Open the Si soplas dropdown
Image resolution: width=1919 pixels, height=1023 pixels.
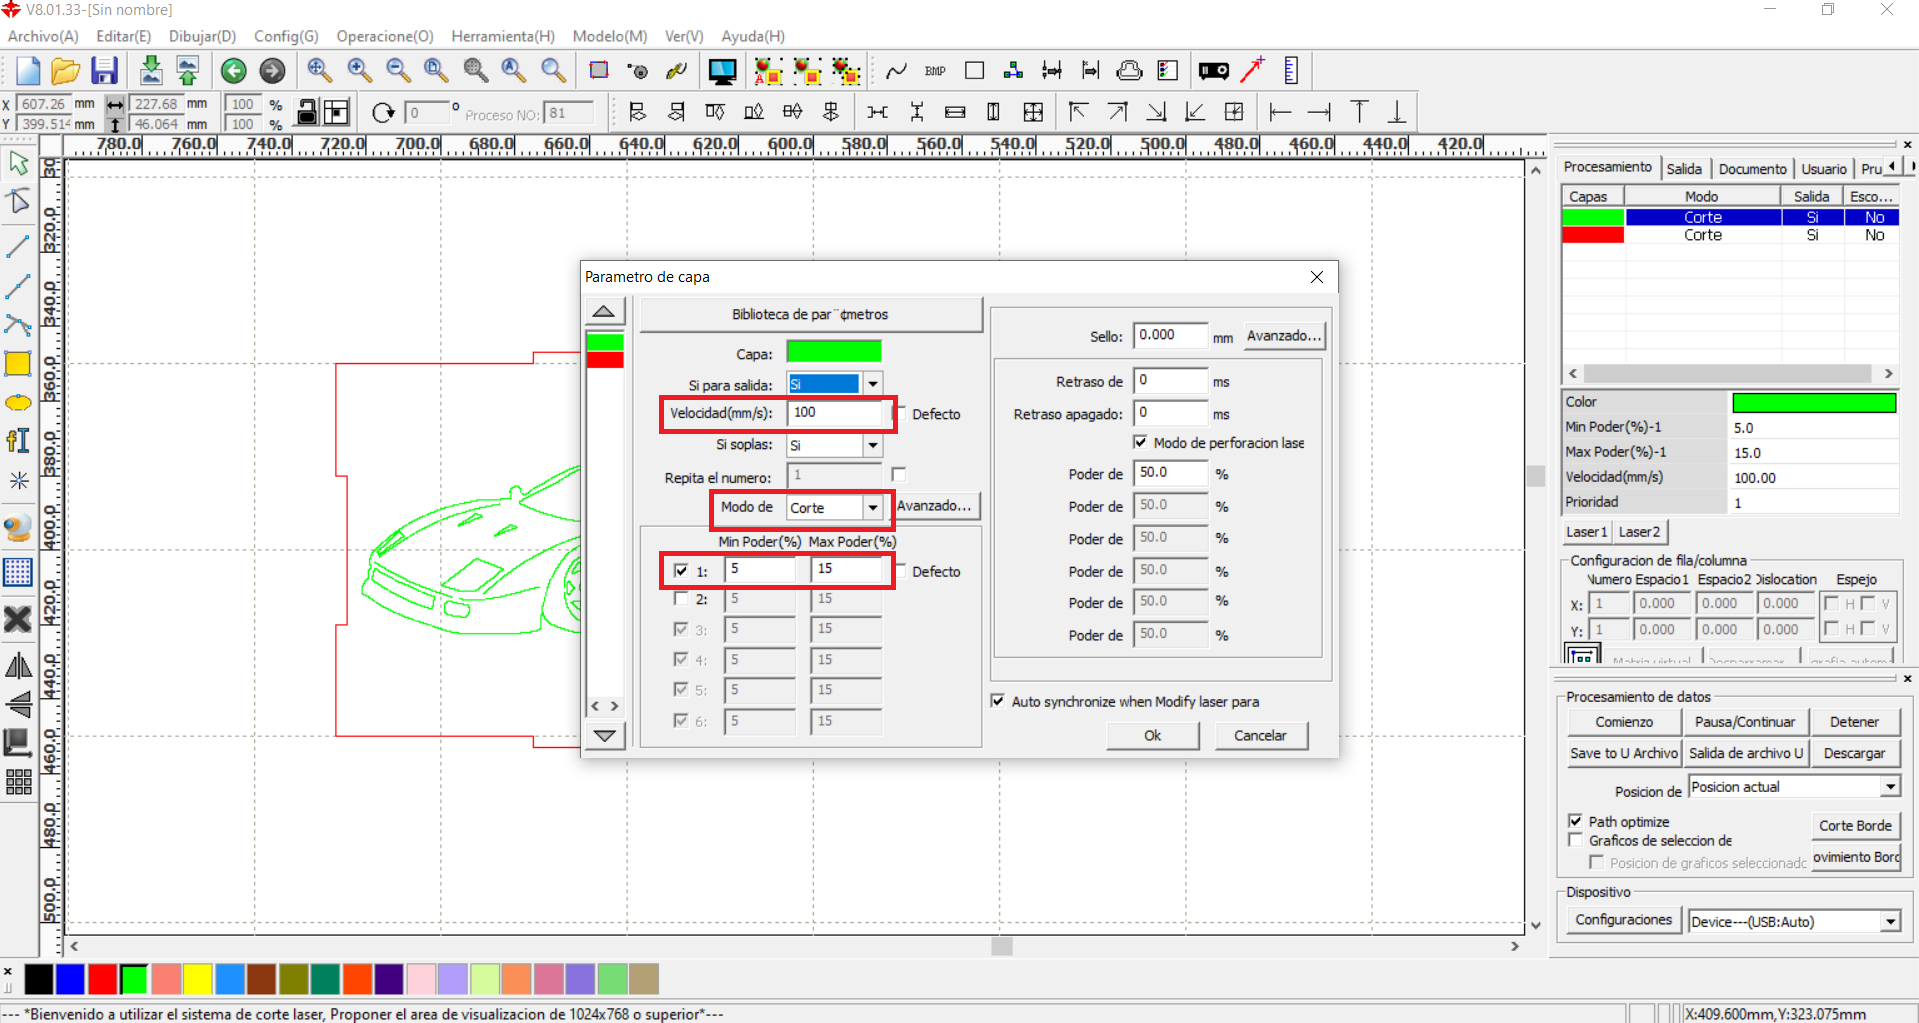click(873, 445)
